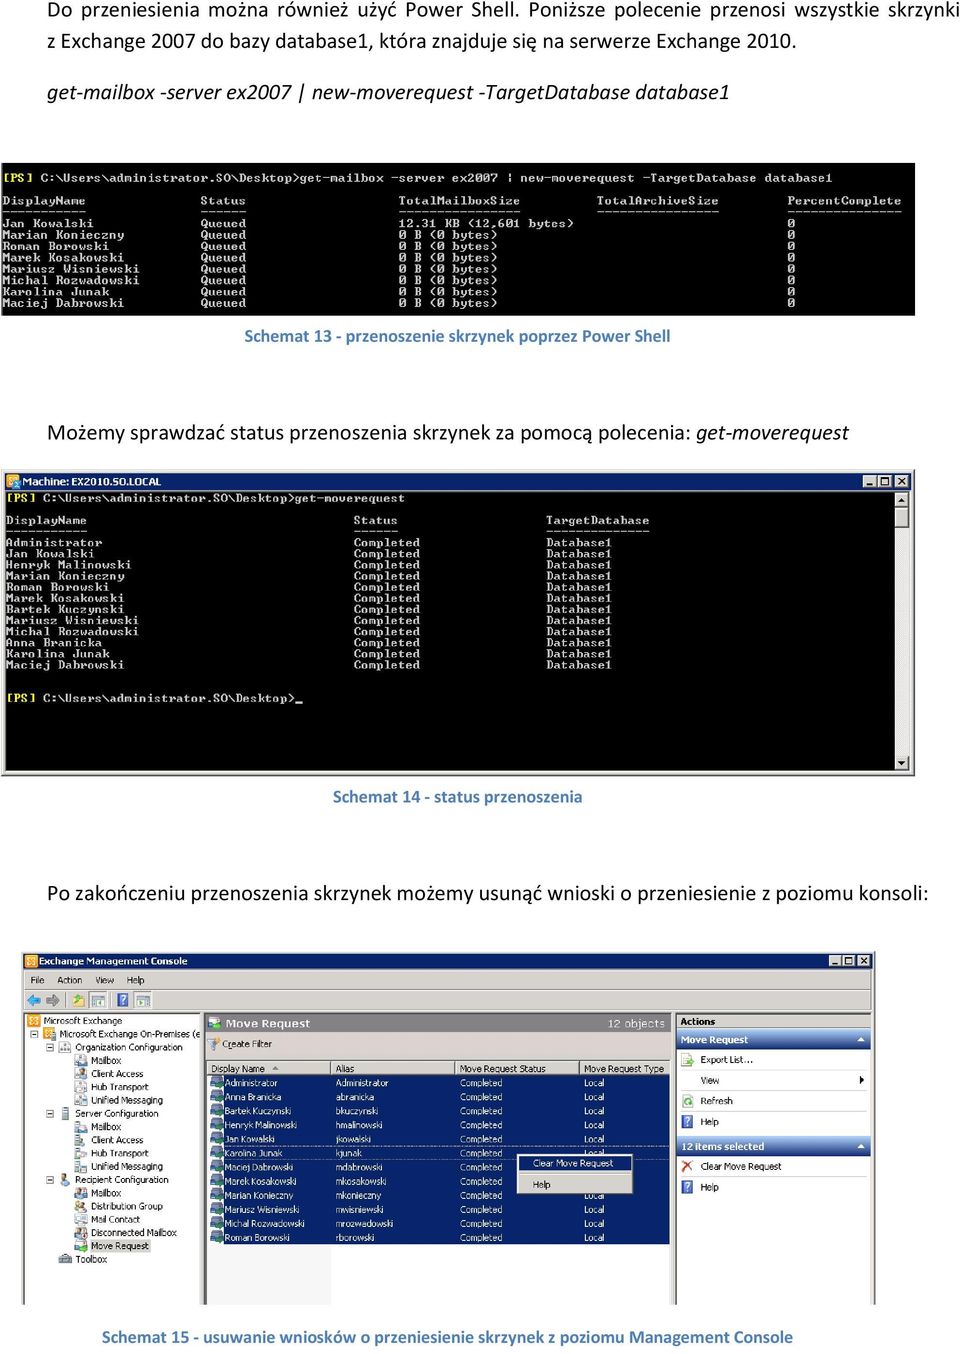The height and width of the screenshot is (1354, 960).
Task: Collapse Recipient Configuration tree node
Action: pos(50,1180)
